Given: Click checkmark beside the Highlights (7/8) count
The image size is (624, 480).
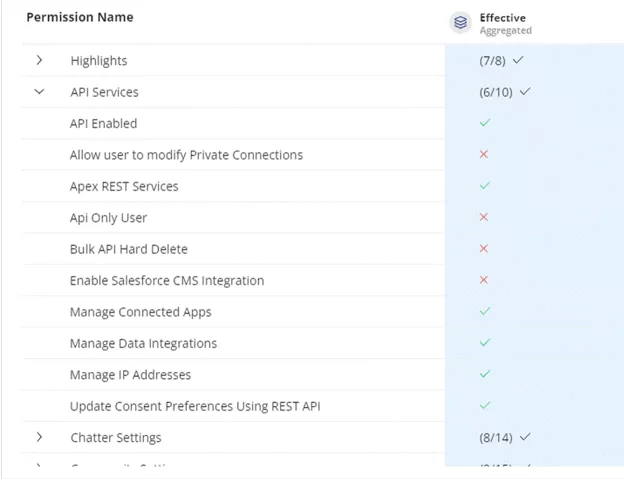Looking at the screenshot, I should point(518,60).
